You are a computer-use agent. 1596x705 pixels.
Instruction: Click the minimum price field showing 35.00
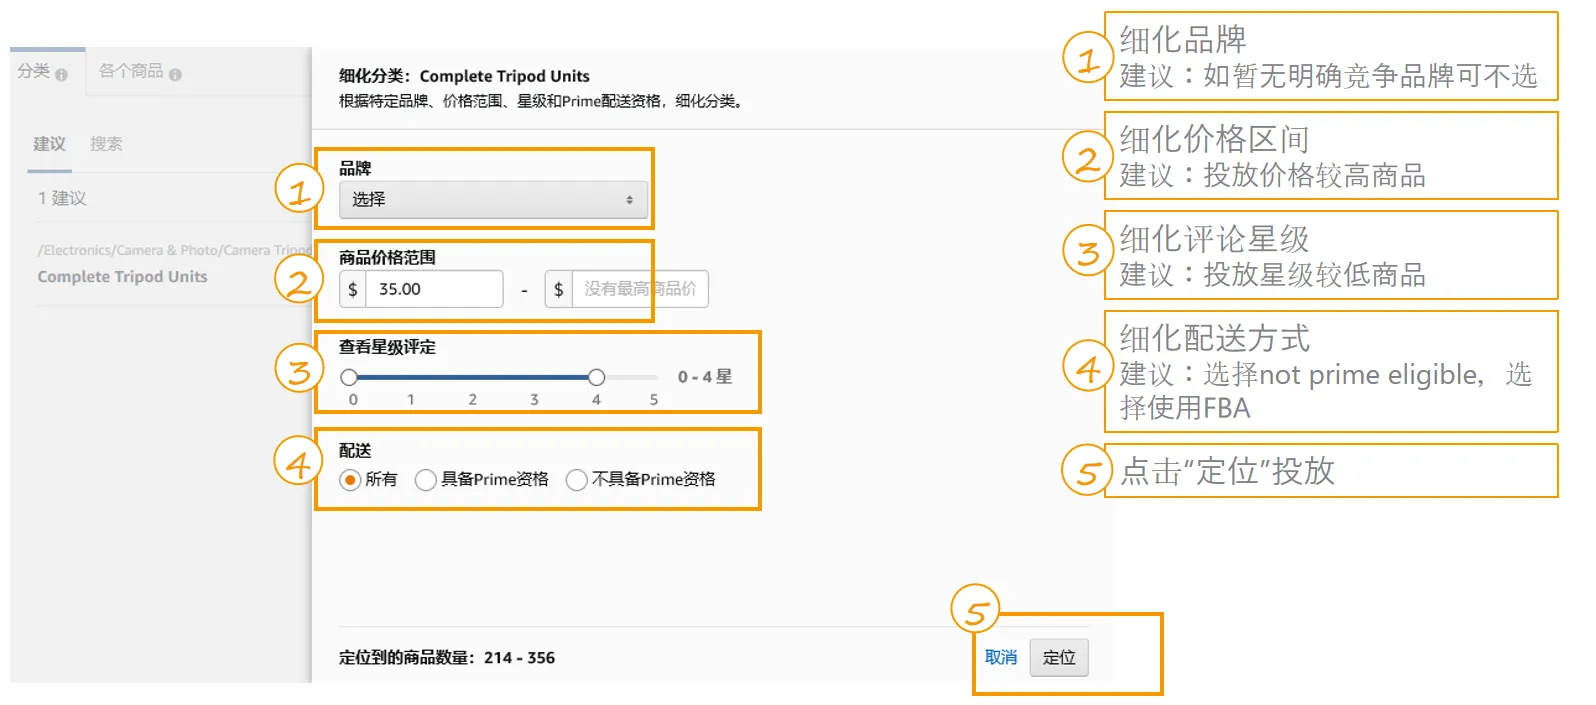point(434,289)
